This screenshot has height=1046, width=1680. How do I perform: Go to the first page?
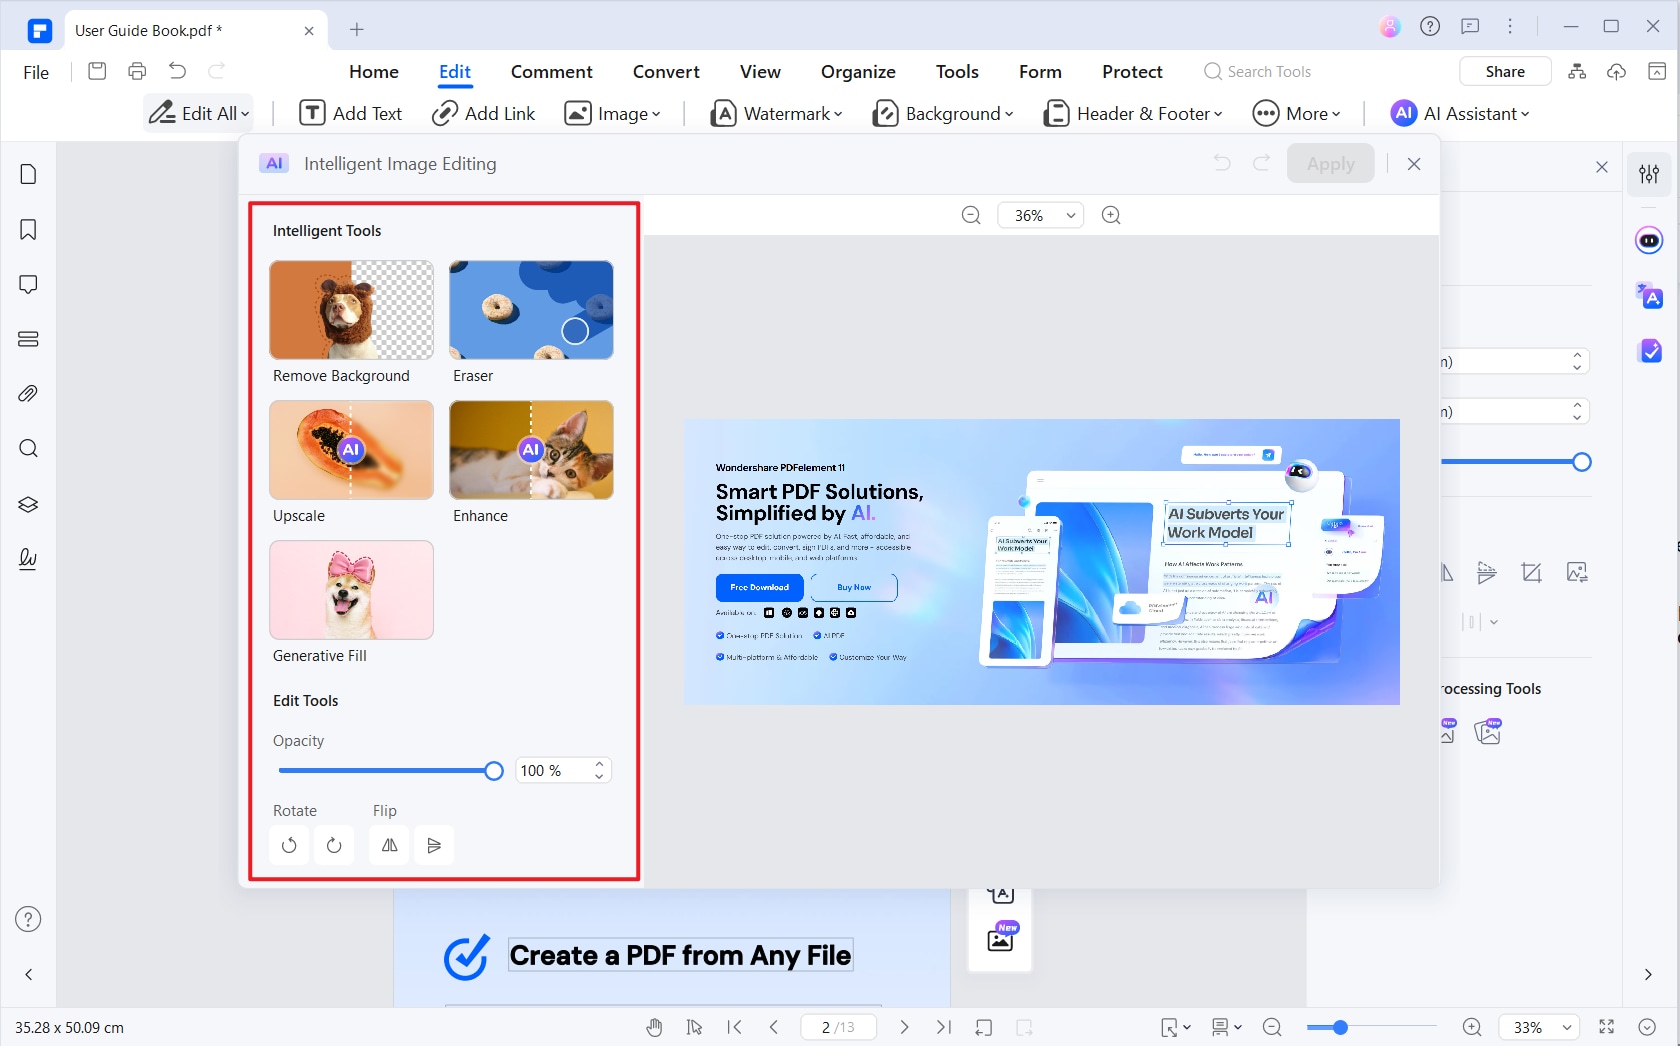coord(735,1027)
